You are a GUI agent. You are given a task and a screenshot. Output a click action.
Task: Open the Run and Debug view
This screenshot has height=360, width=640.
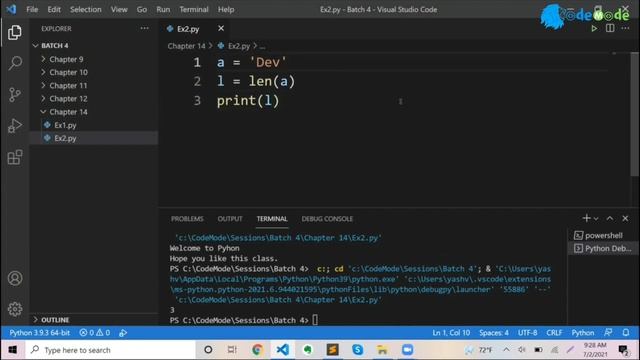point(15,126)
